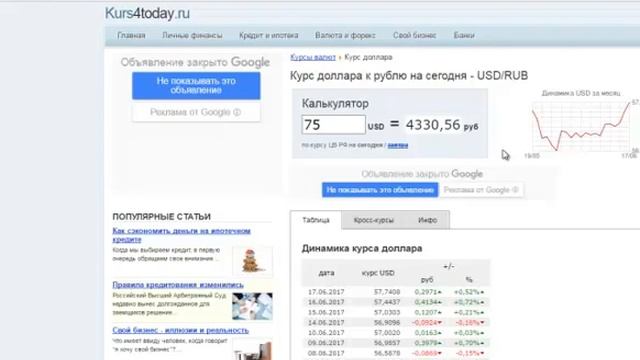
Task: Switch to the Кросс-курсы tab
Action: tap(373, 220)
